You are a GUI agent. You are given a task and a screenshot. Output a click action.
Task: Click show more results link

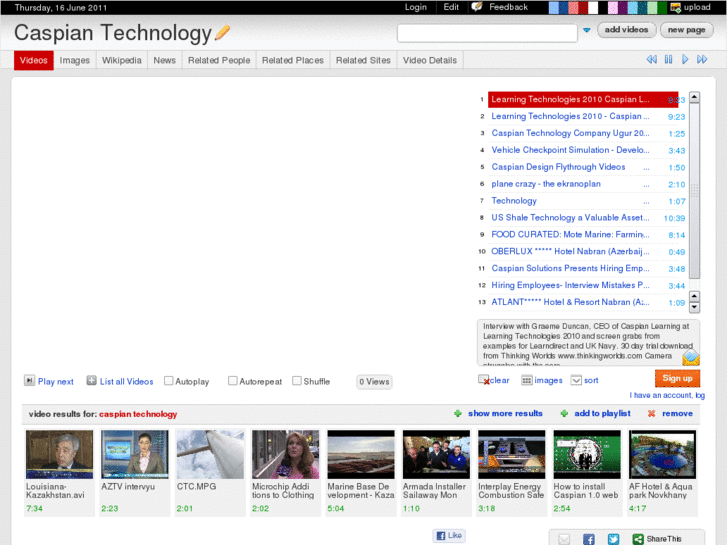coord(505,413)
